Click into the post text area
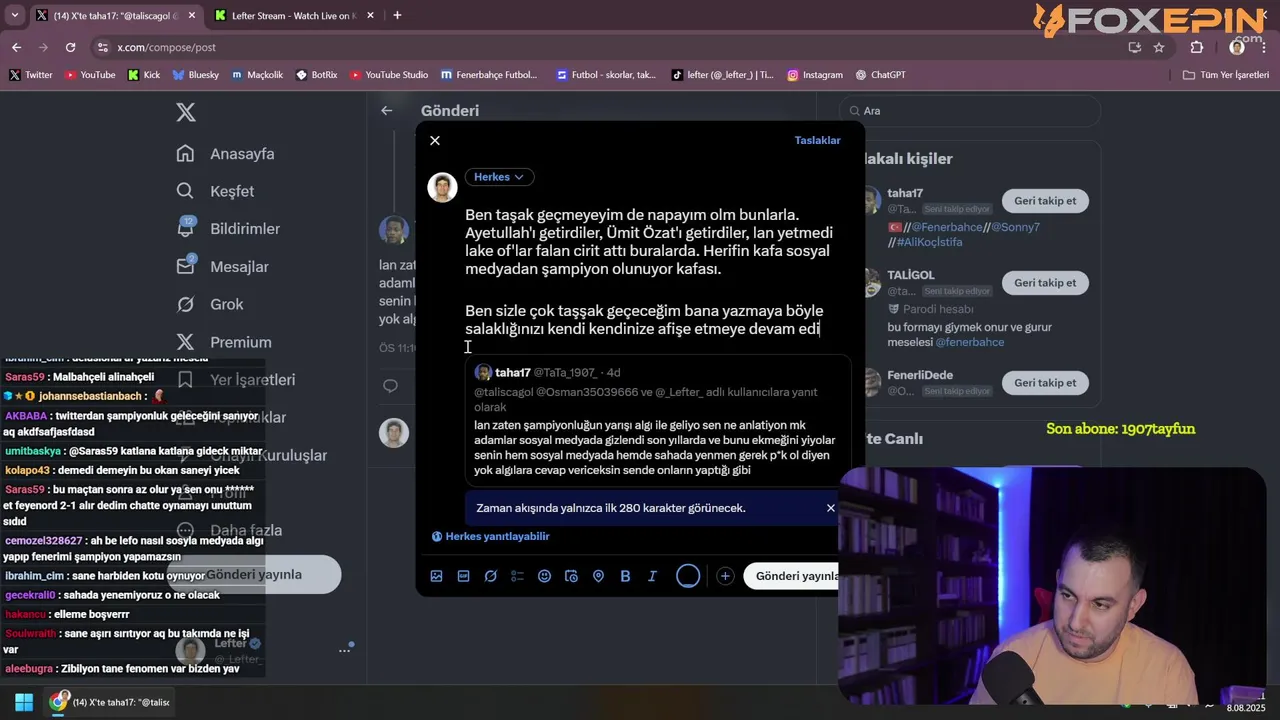 pyautogui.click(x=650, y=271)
